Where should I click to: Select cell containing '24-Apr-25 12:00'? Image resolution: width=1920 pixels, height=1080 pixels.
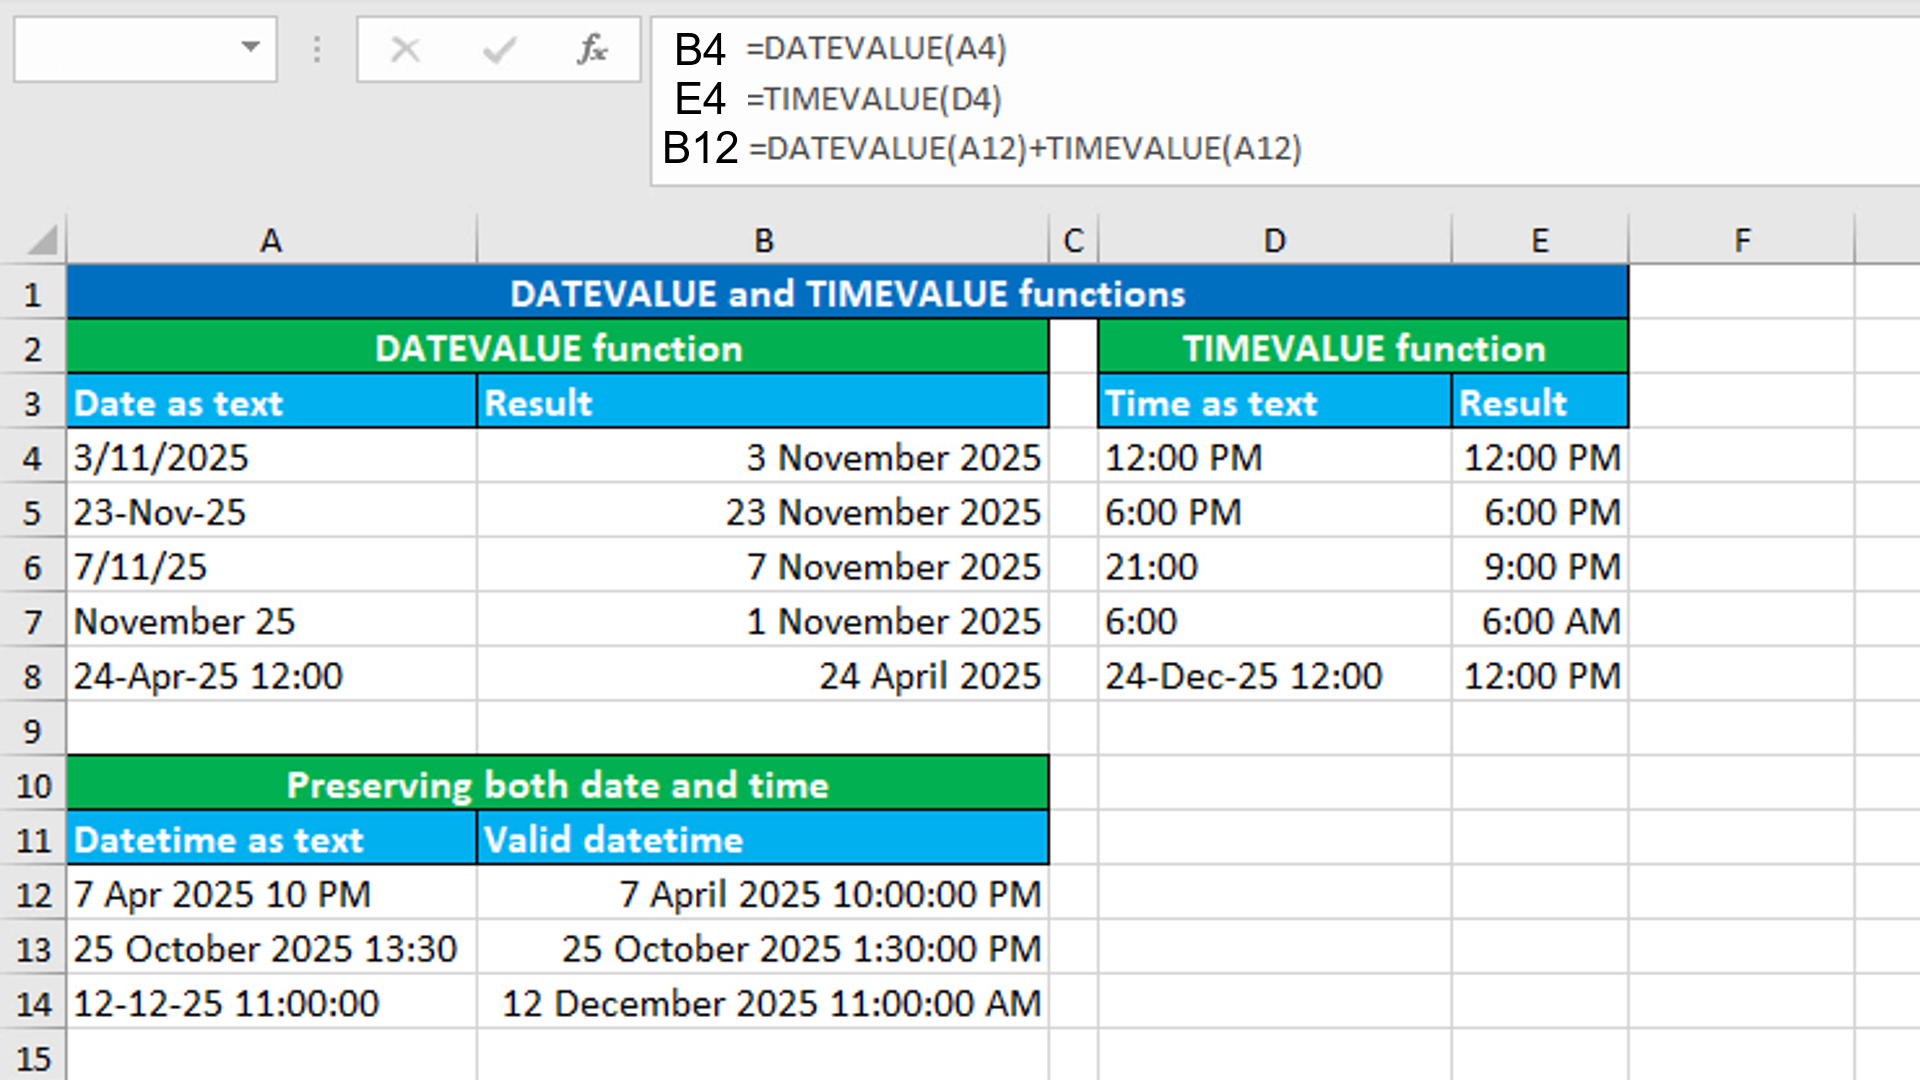point(272,676)
